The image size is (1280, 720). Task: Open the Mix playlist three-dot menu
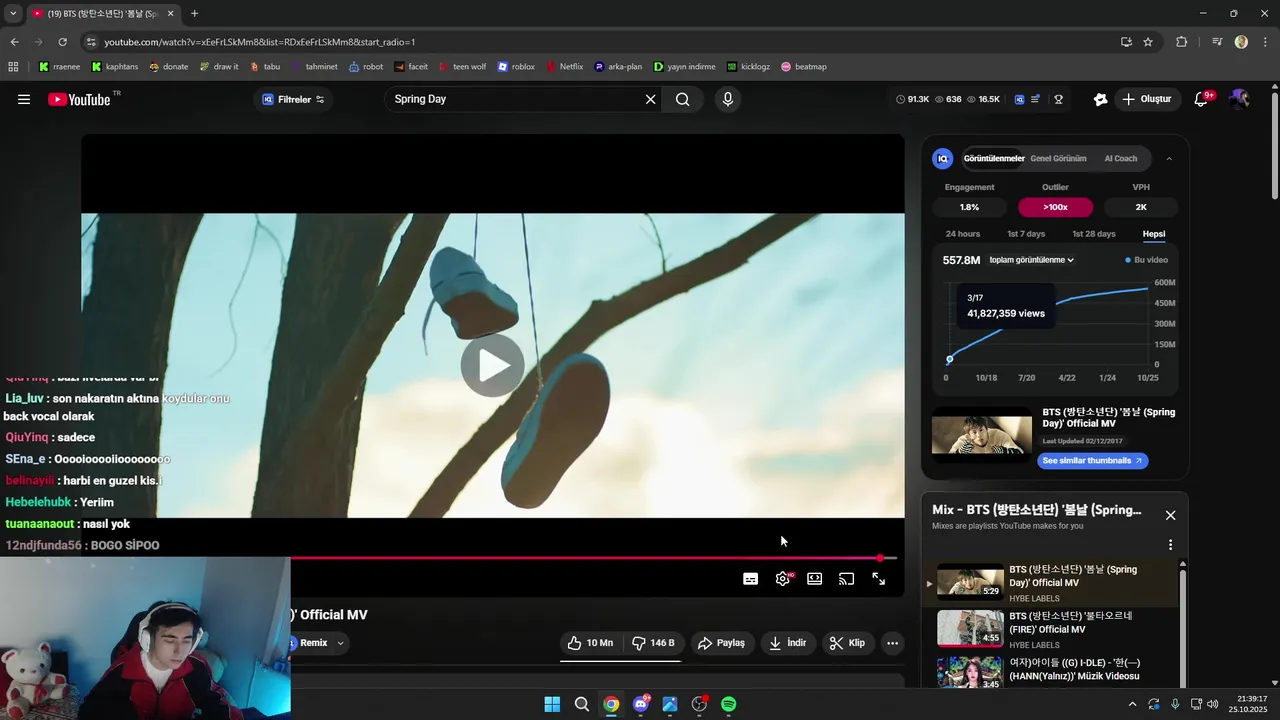[x=1170, y=545]
